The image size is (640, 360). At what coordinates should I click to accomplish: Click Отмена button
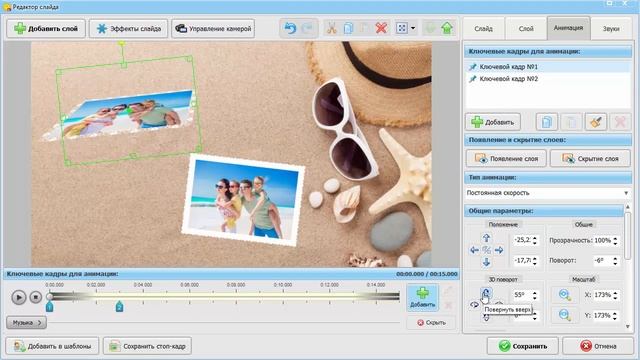tap(598, 346)
